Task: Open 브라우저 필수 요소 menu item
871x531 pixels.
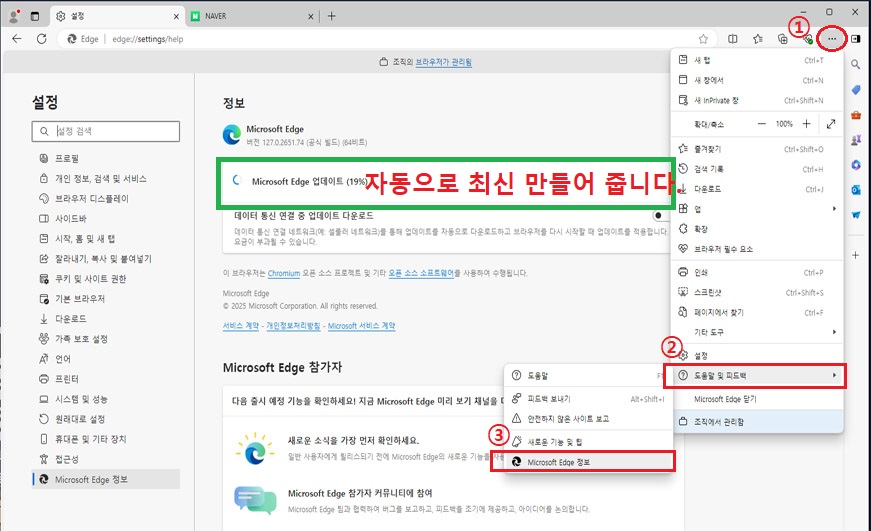Action: [x=757, y=249]
